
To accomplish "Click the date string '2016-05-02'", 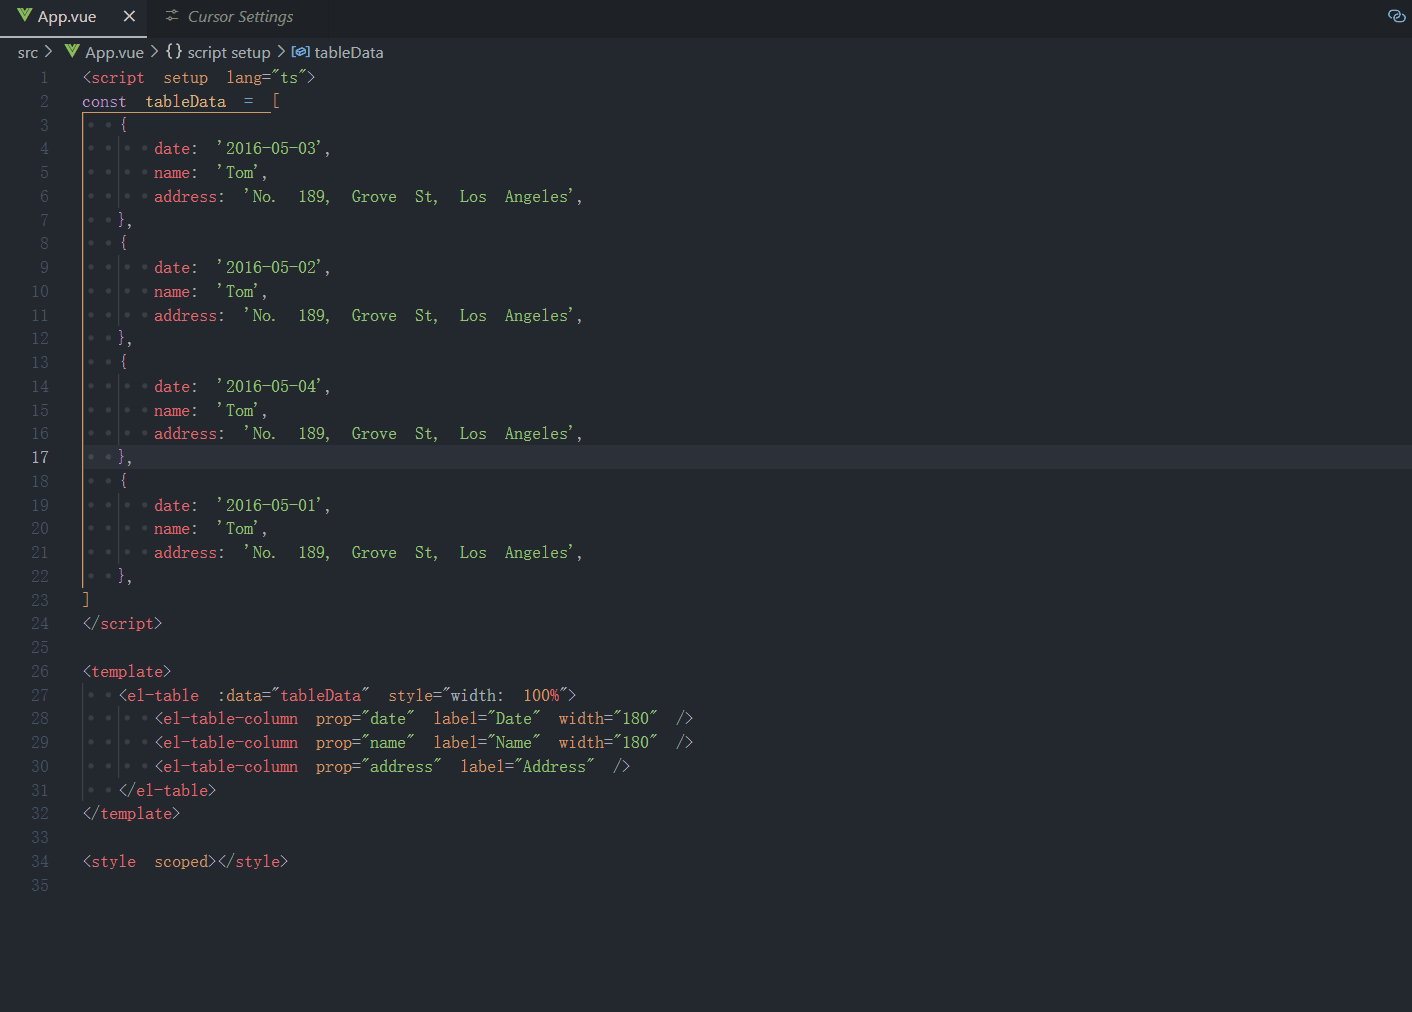I will pyautogui.click(x=272, y=267).
